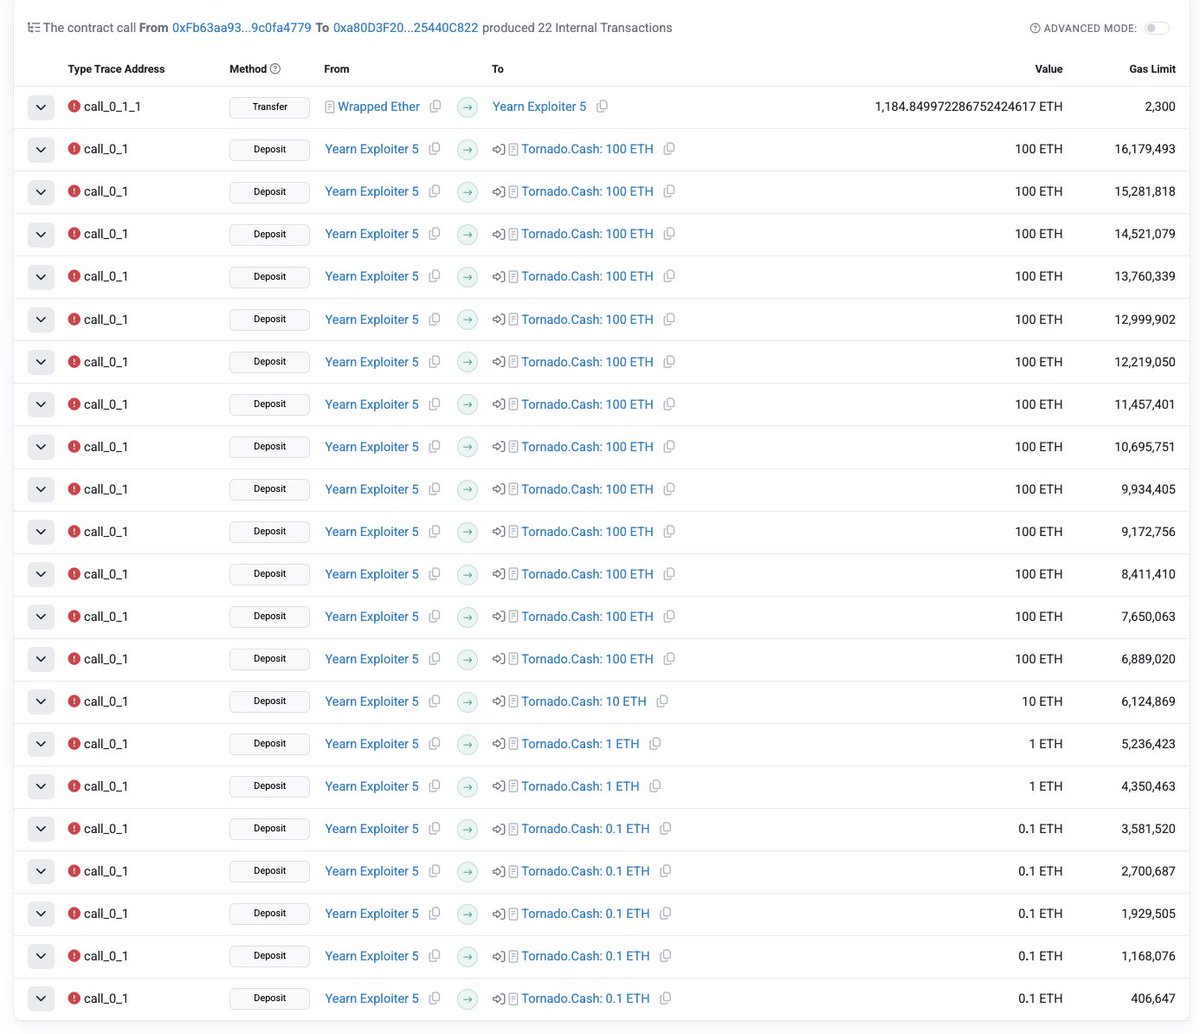Toggle the Advanced Mode switch
1200x1034 pixels.
[x=1157, y=28]
